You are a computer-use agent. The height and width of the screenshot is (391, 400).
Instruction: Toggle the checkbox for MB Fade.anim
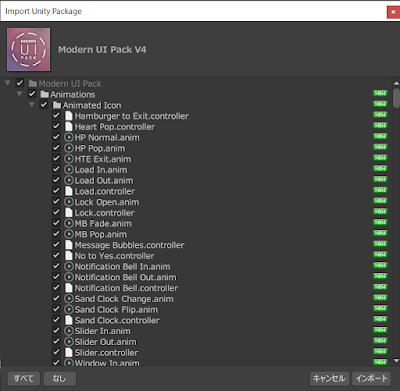(56, 223)
